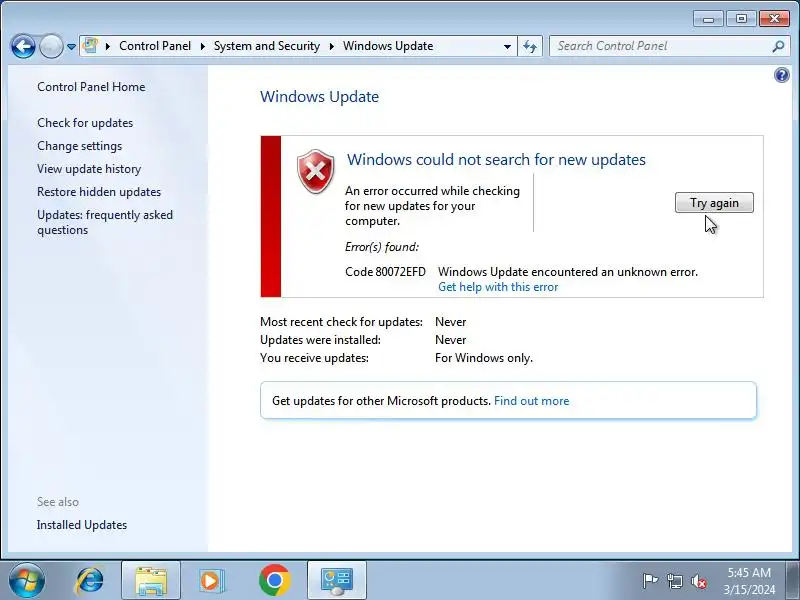This screenshot has width=800, height=600.
Task: Click the network icon in tray
Action: (674, 581)
